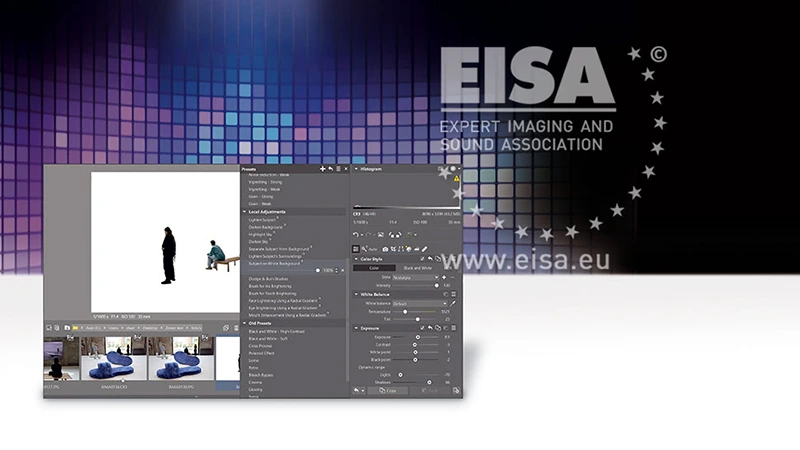
Task: Select the purple gallery thumbnail with the seated person
Action: coord(61,359)
